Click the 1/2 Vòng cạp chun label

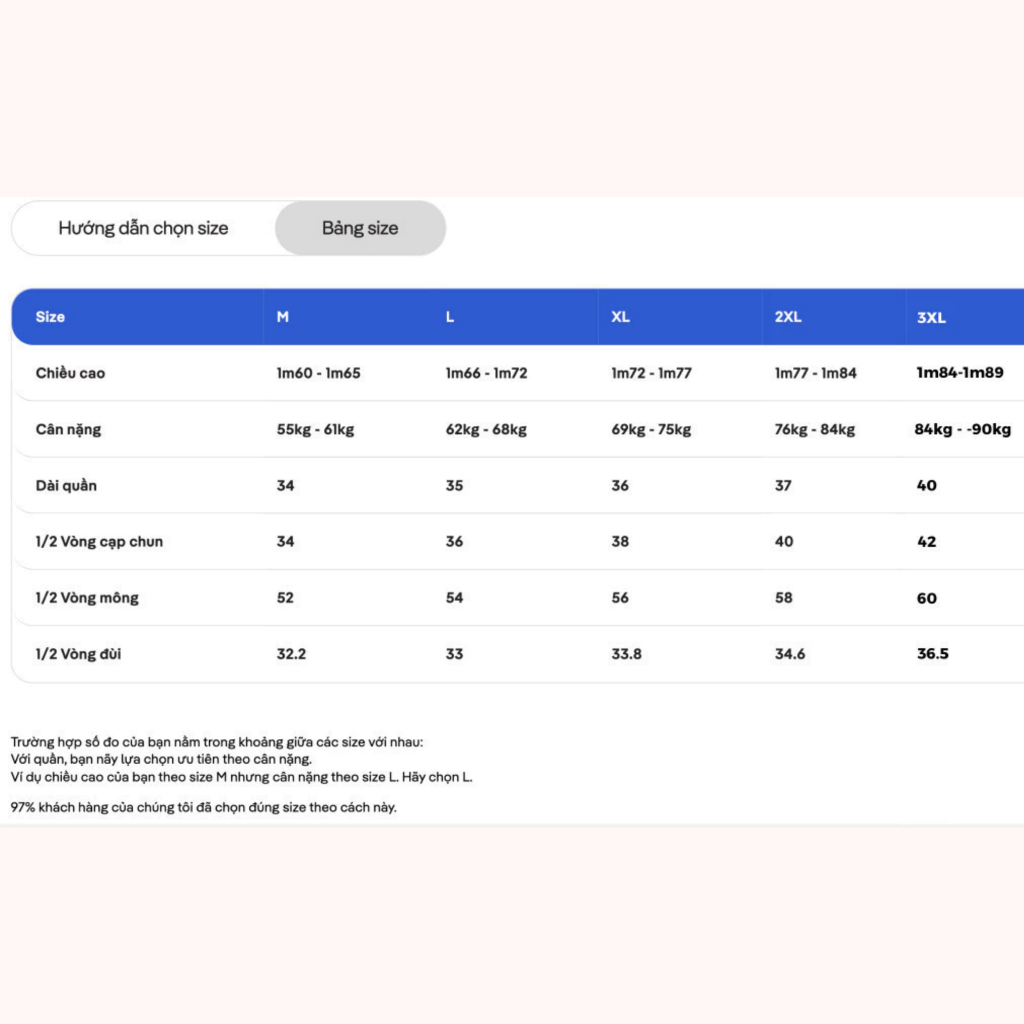click(x=99, y=541)
